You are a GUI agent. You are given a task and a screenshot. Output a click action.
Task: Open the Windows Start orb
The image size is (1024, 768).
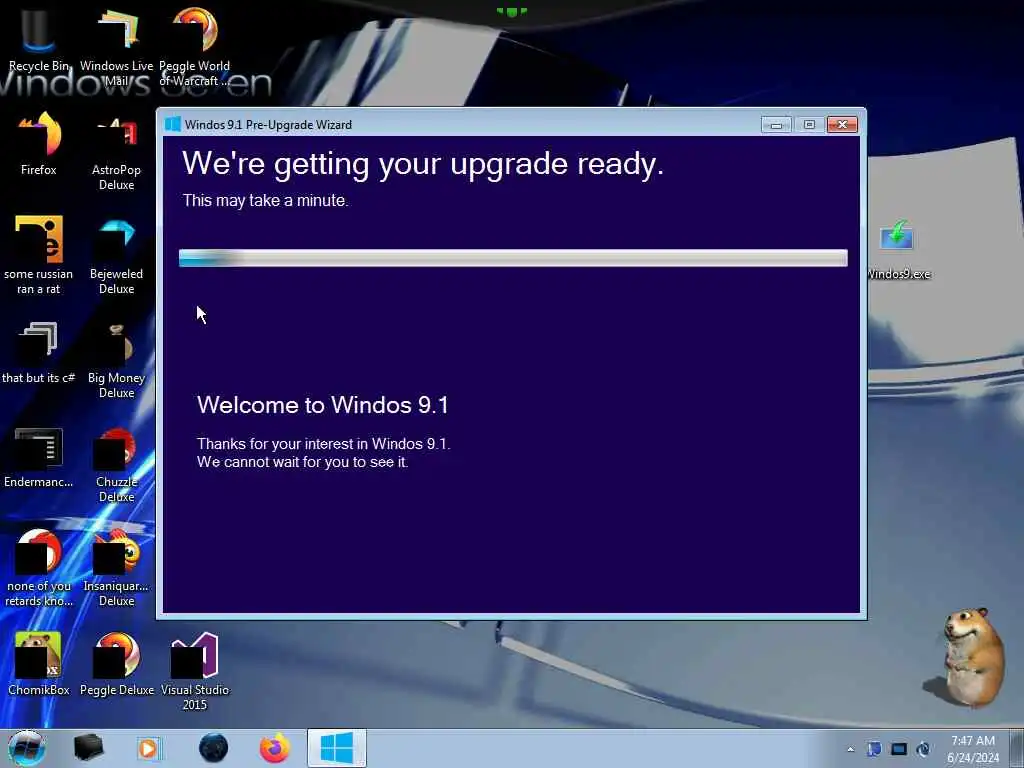coord(27,748)
